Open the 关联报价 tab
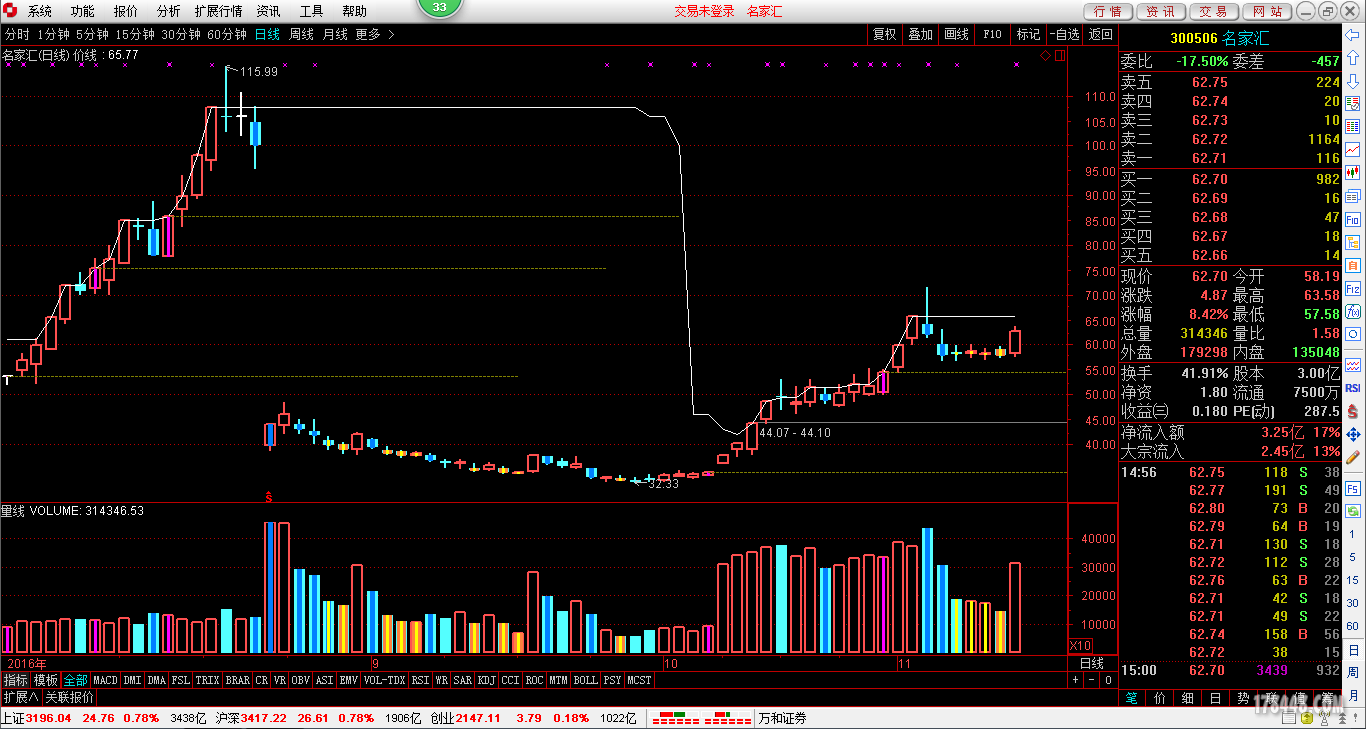The image size is (1366, 729). (69, 697)
